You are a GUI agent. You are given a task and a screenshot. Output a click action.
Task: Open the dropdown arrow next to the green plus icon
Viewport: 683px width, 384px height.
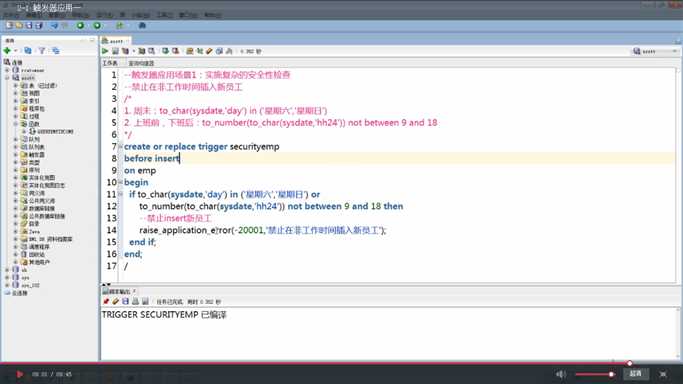(x=16, y=51)
